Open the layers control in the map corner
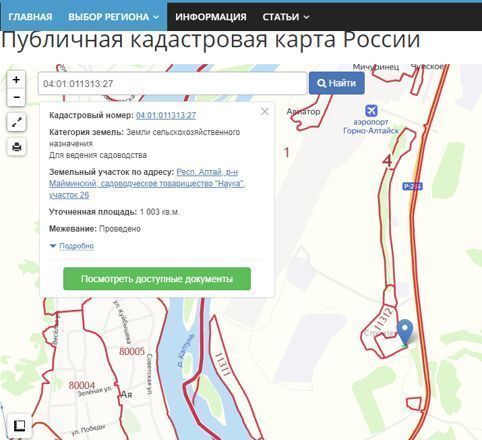The height and width of the screenshot is (440, 482). [19, 426]
